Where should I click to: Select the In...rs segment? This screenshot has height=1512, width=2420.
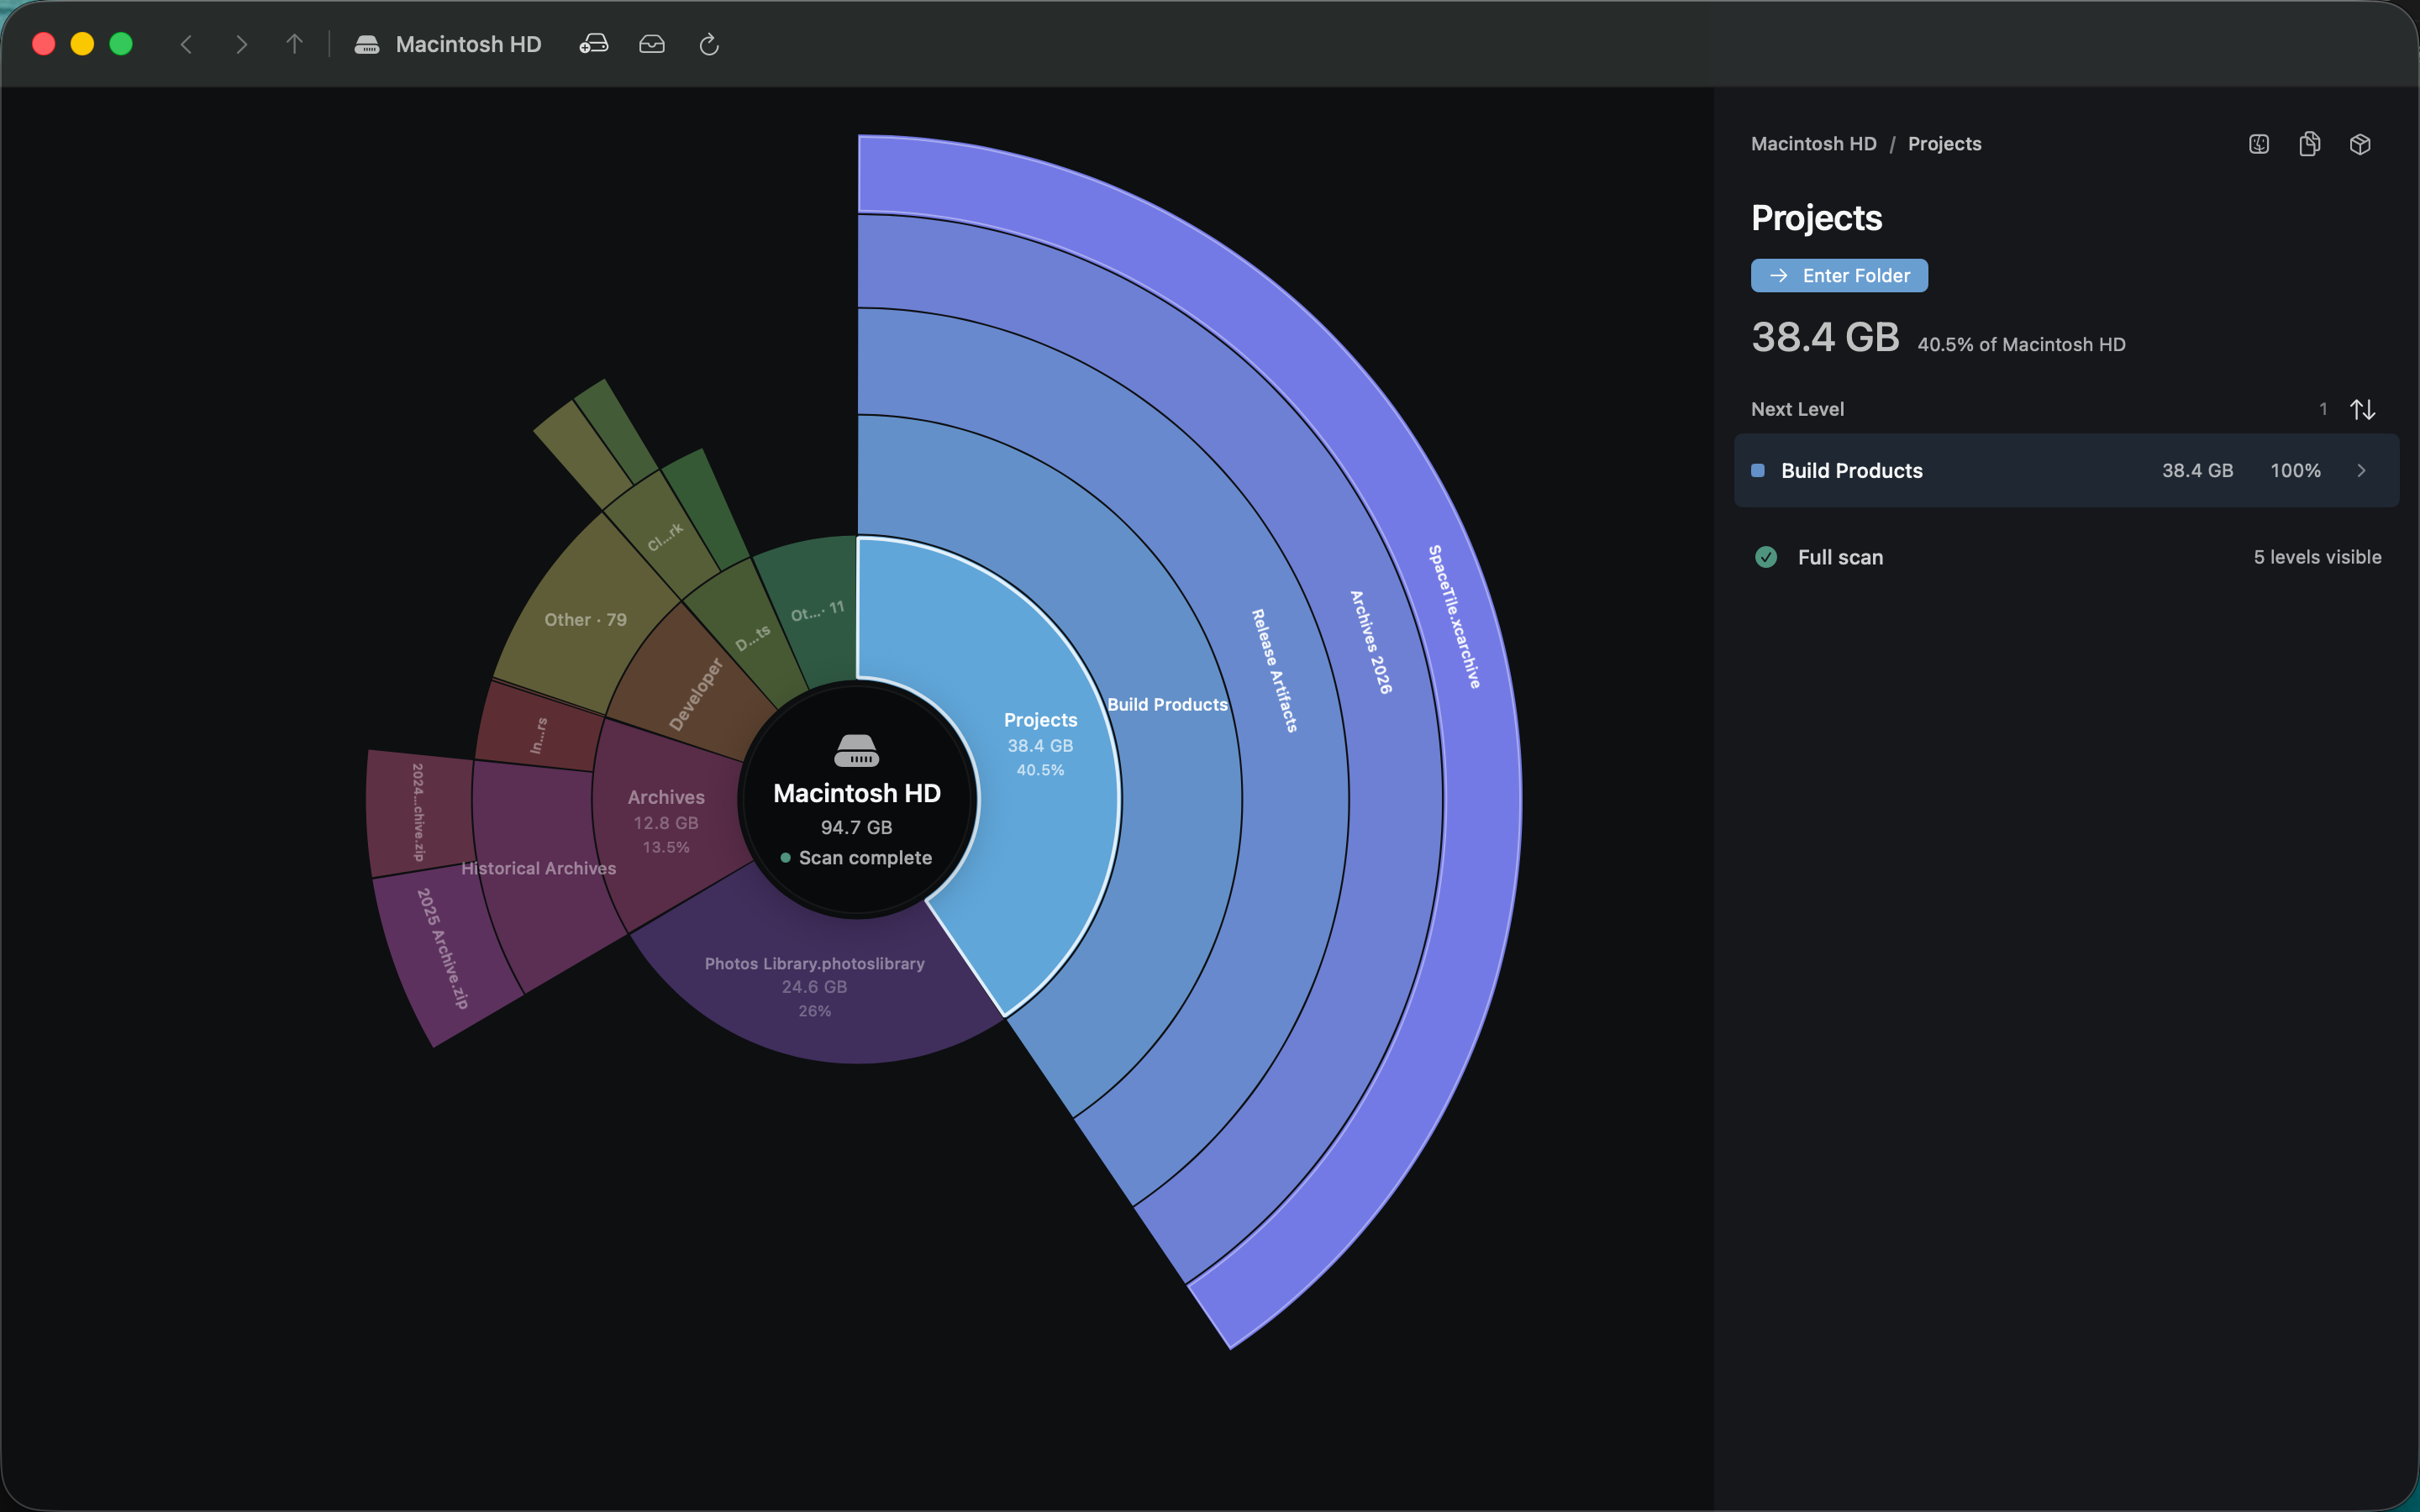(x=538, y=735)
